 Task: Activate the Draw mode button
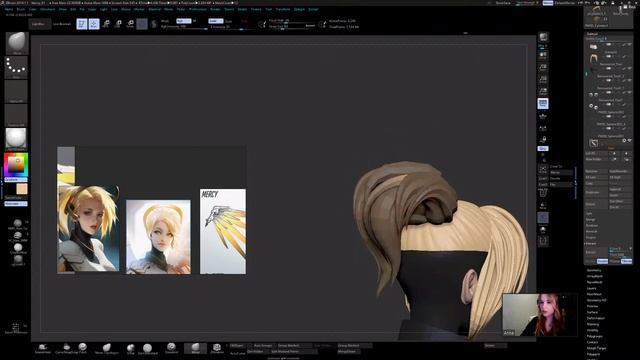click(x=94, y=24)
